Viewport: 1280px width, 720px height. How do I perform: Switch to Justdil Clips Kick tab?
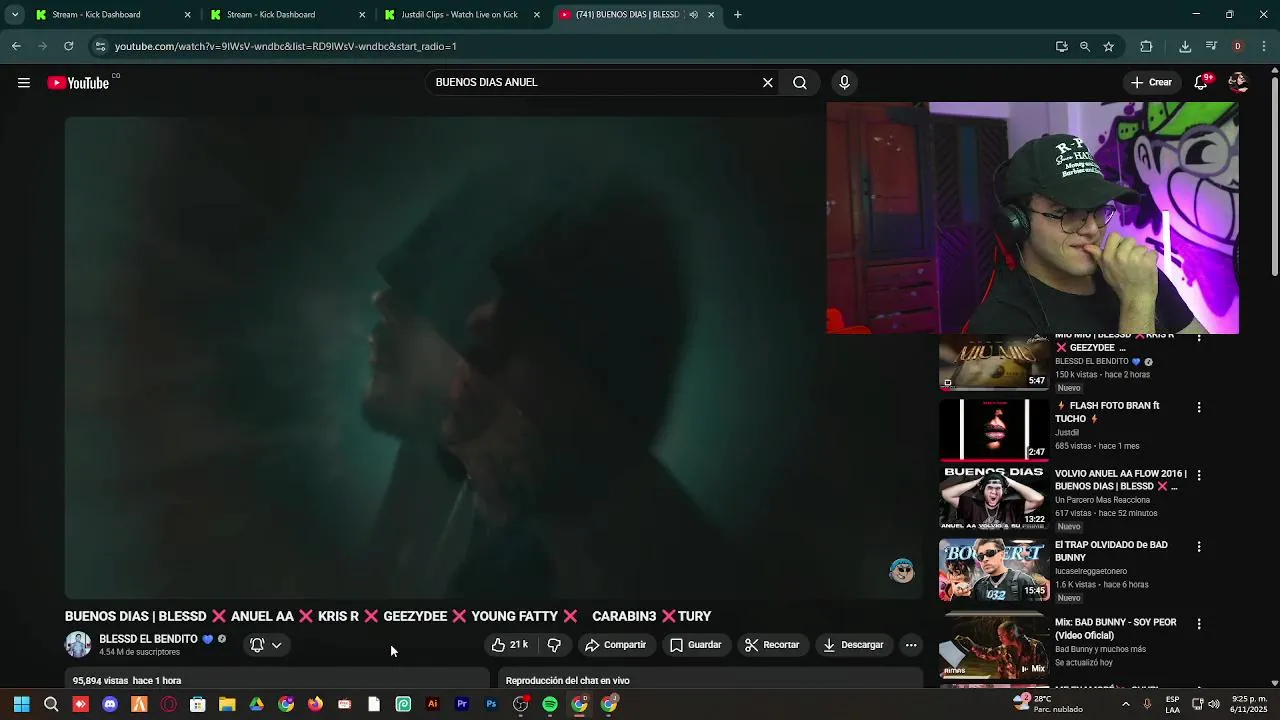pos(462,15)
